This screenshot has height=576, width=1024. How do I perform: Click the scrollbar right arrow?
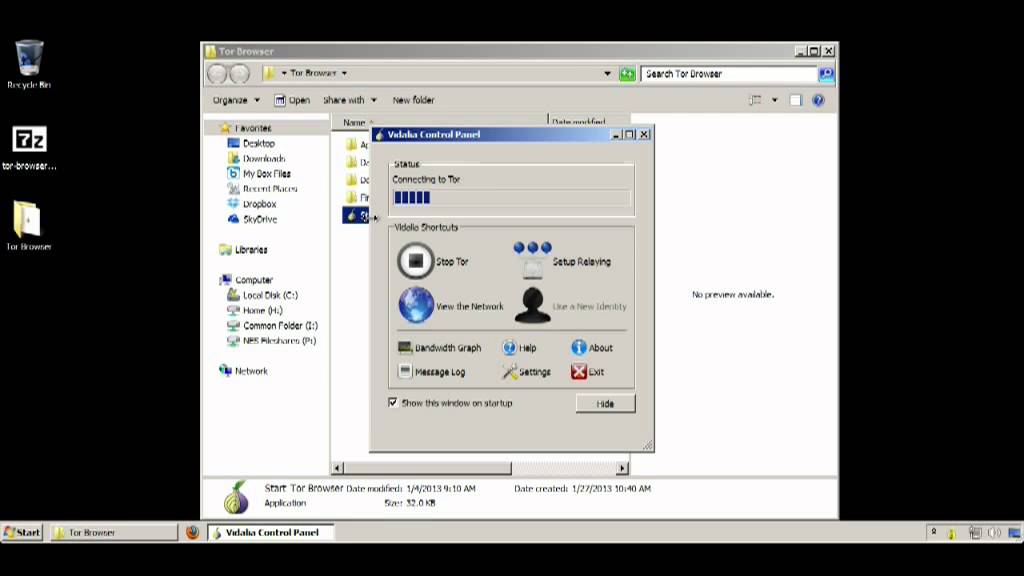coord(622,468)
